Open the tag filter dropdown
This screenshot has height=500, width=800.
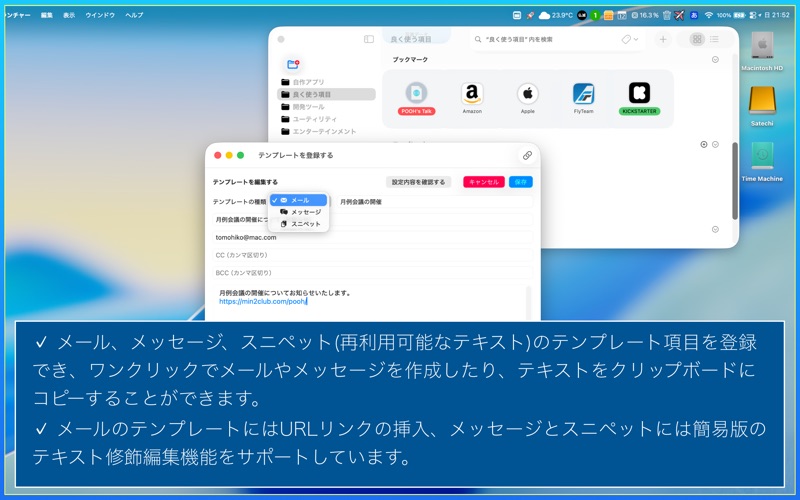click(630, 39)
